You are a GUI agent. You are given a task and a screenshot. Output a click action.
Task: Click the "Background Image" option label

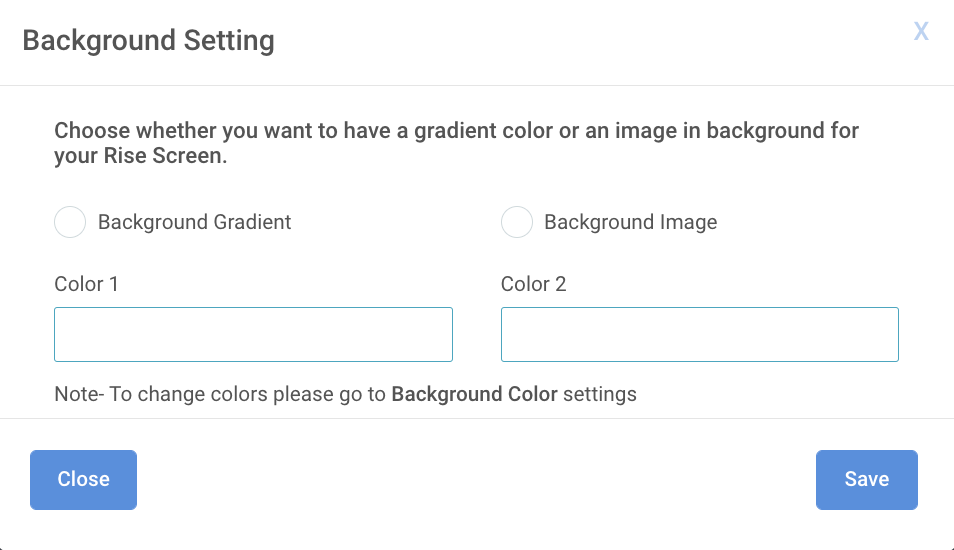630,222
